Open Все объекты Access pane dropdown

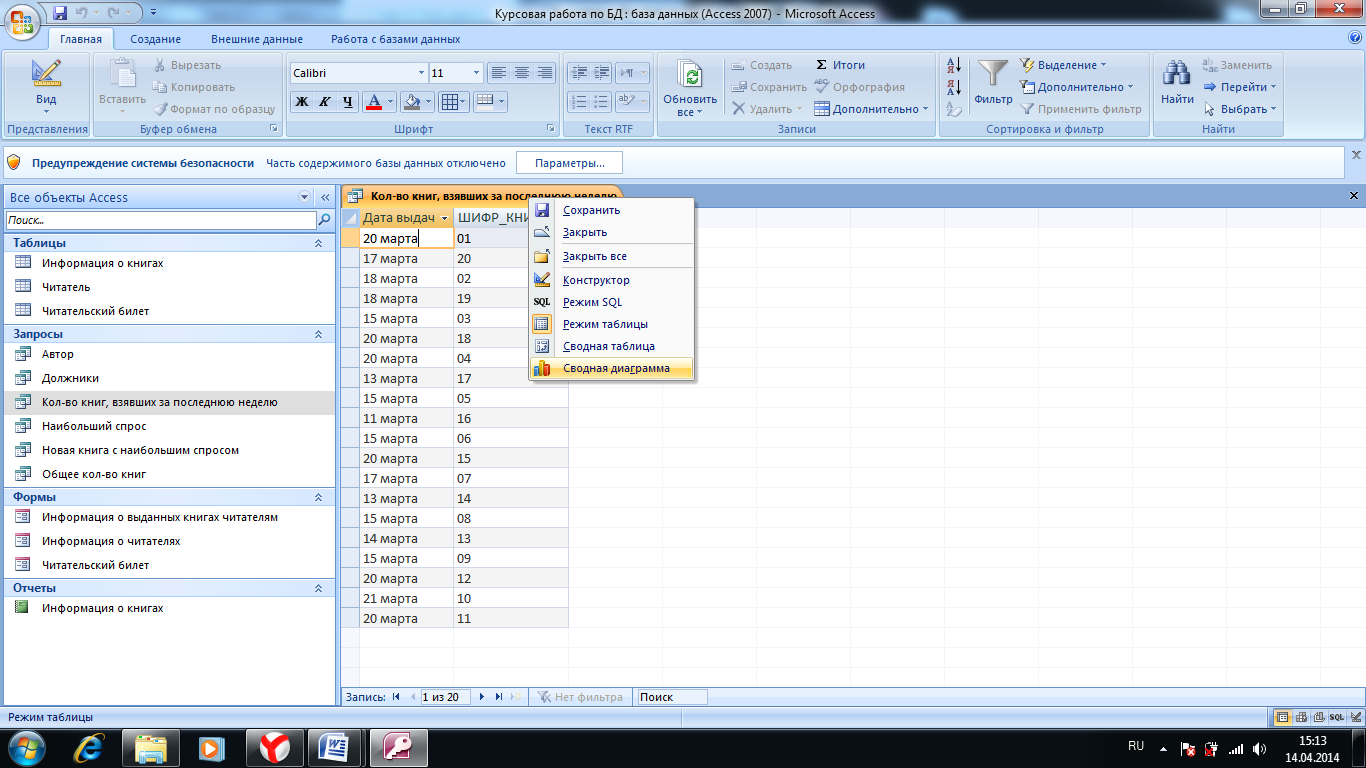tap(305, 198)
